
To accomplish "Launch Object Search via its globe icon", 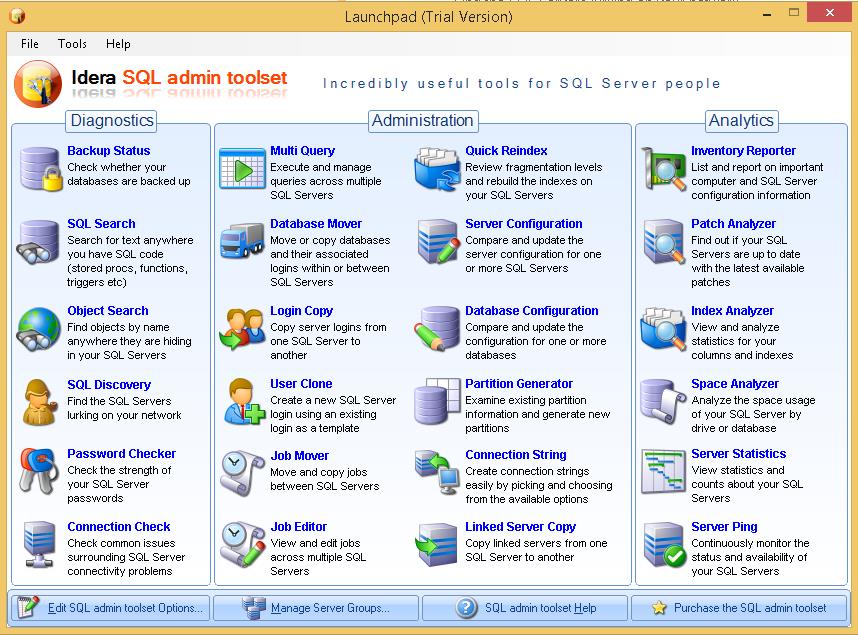I will (38, 329).
